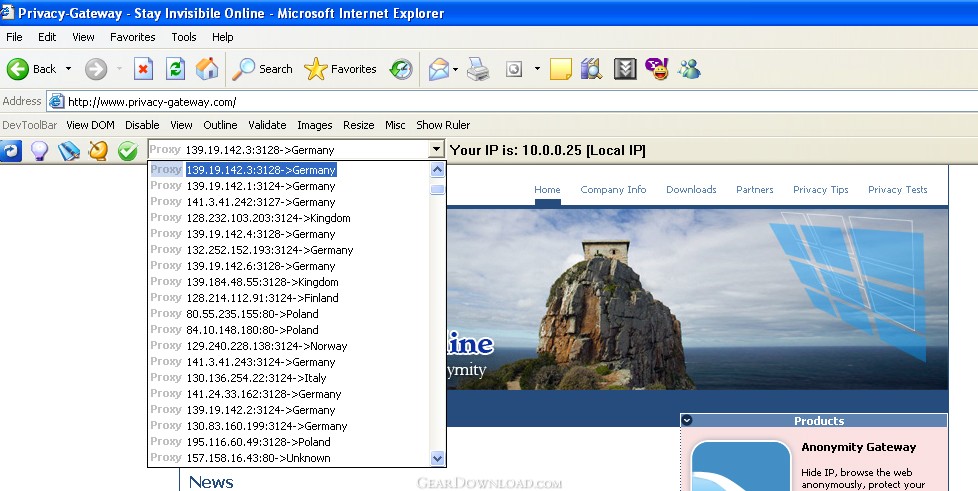Print the page using printer icon
Image resolution: width=978 pixels, height=491 pixels.
[478, 69]
